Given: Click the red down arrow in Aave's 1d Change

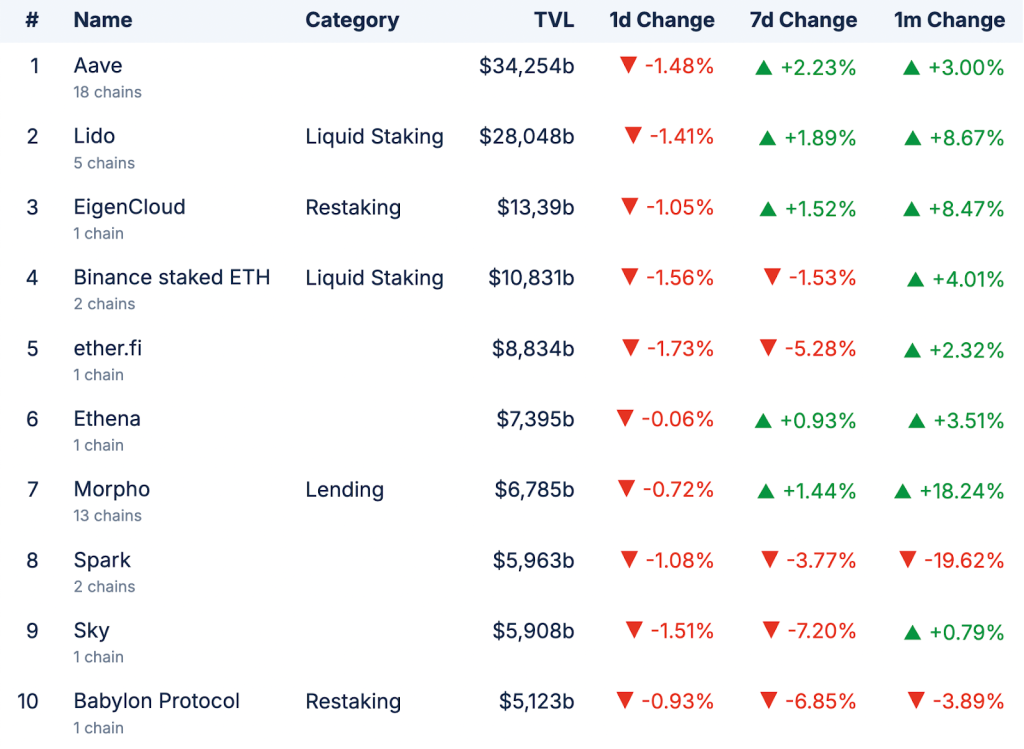Looking at the screenshot, I should (628, 66).
